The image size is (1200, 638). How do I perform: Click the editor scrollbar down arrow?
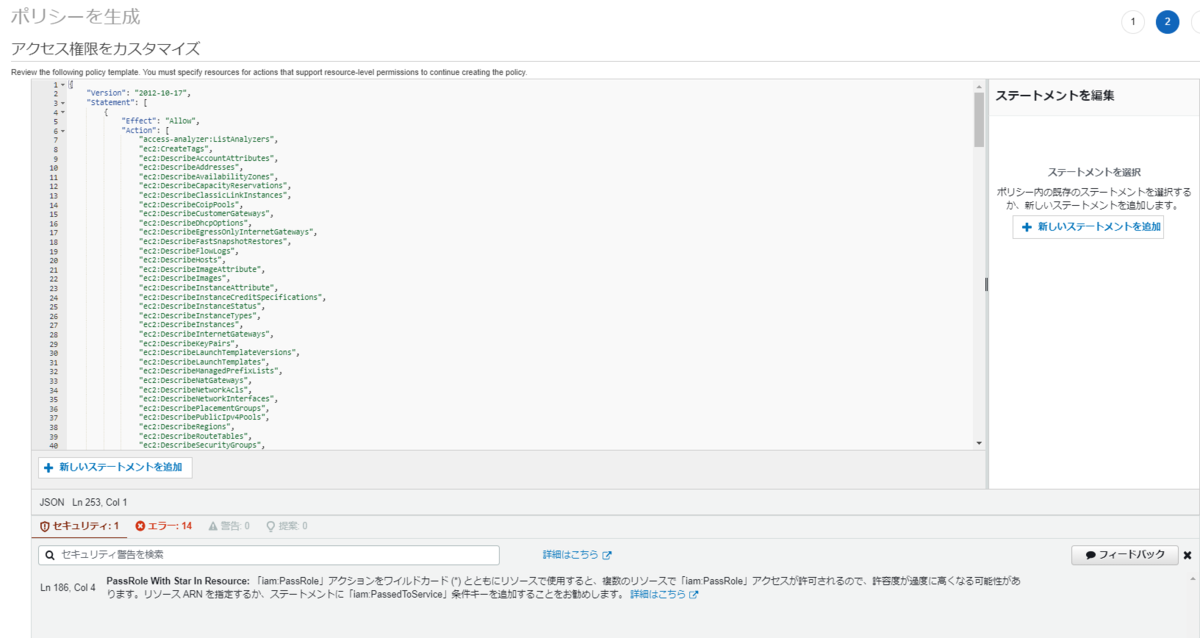click(979, 443)
